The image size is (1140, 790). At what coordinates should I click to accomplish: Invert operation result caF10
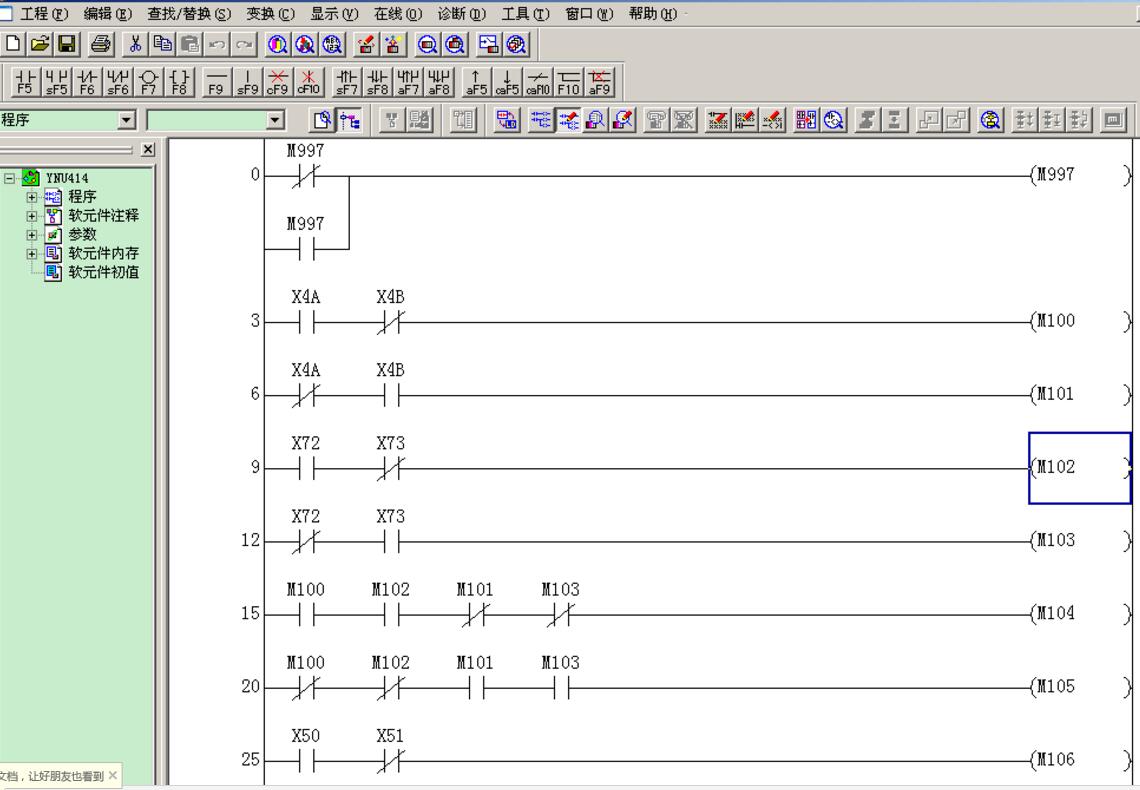pos(537,82)
